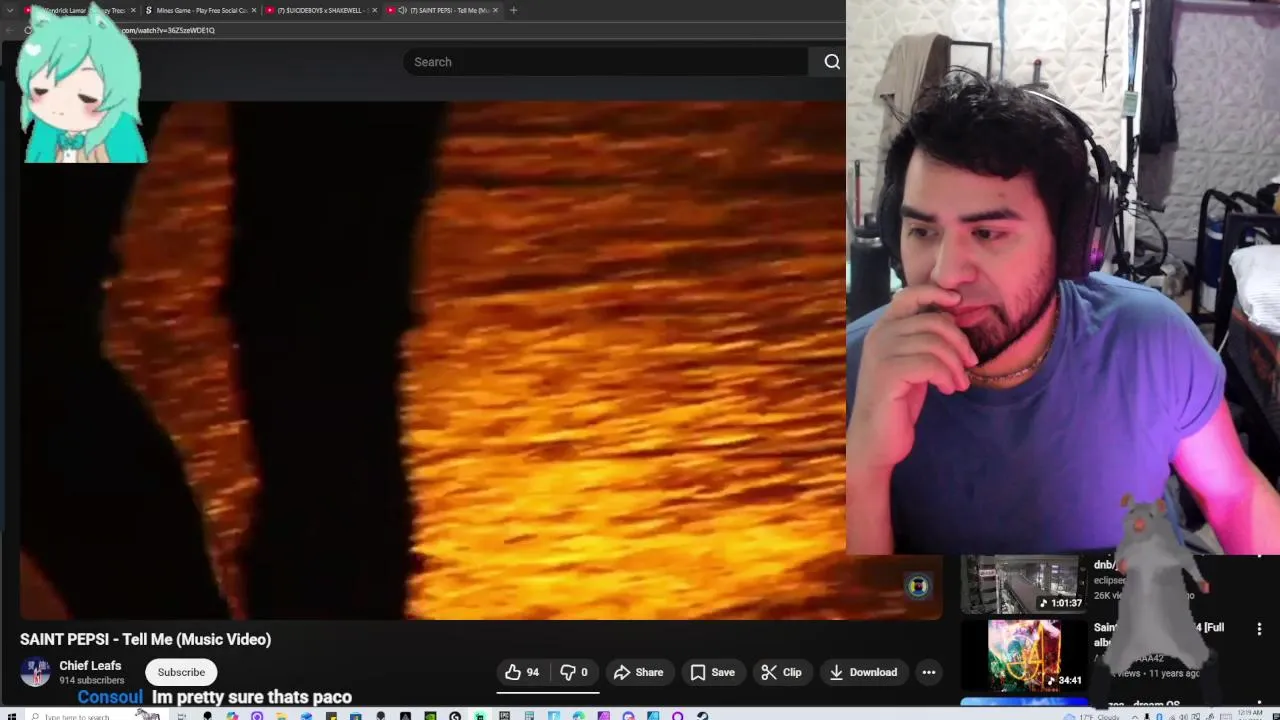Image resolution: width=1280 pixels, height=720 pixels.
Task: Like the video with 94 likes
Action: click(522, 672)
